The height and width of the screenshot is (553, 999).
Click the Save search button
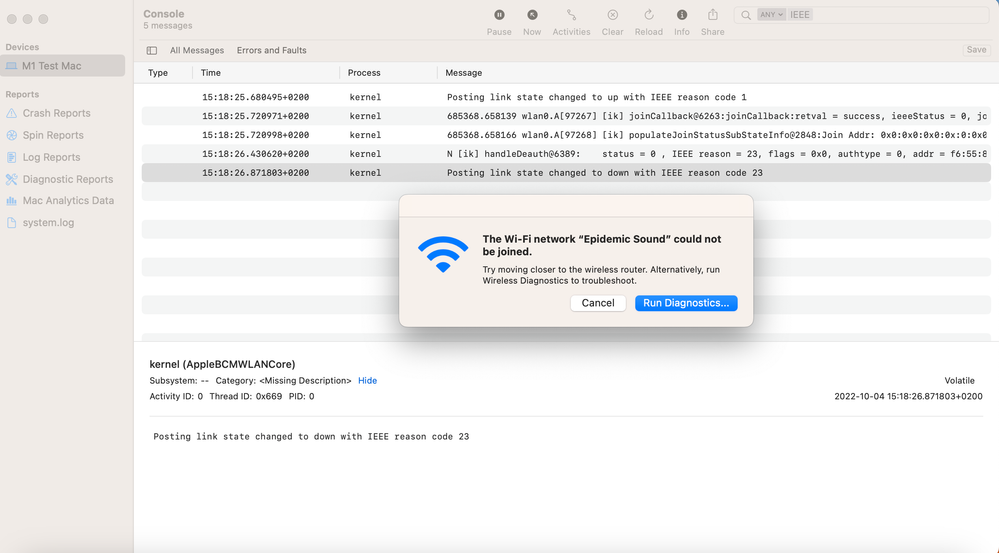[x=976, y=50]
